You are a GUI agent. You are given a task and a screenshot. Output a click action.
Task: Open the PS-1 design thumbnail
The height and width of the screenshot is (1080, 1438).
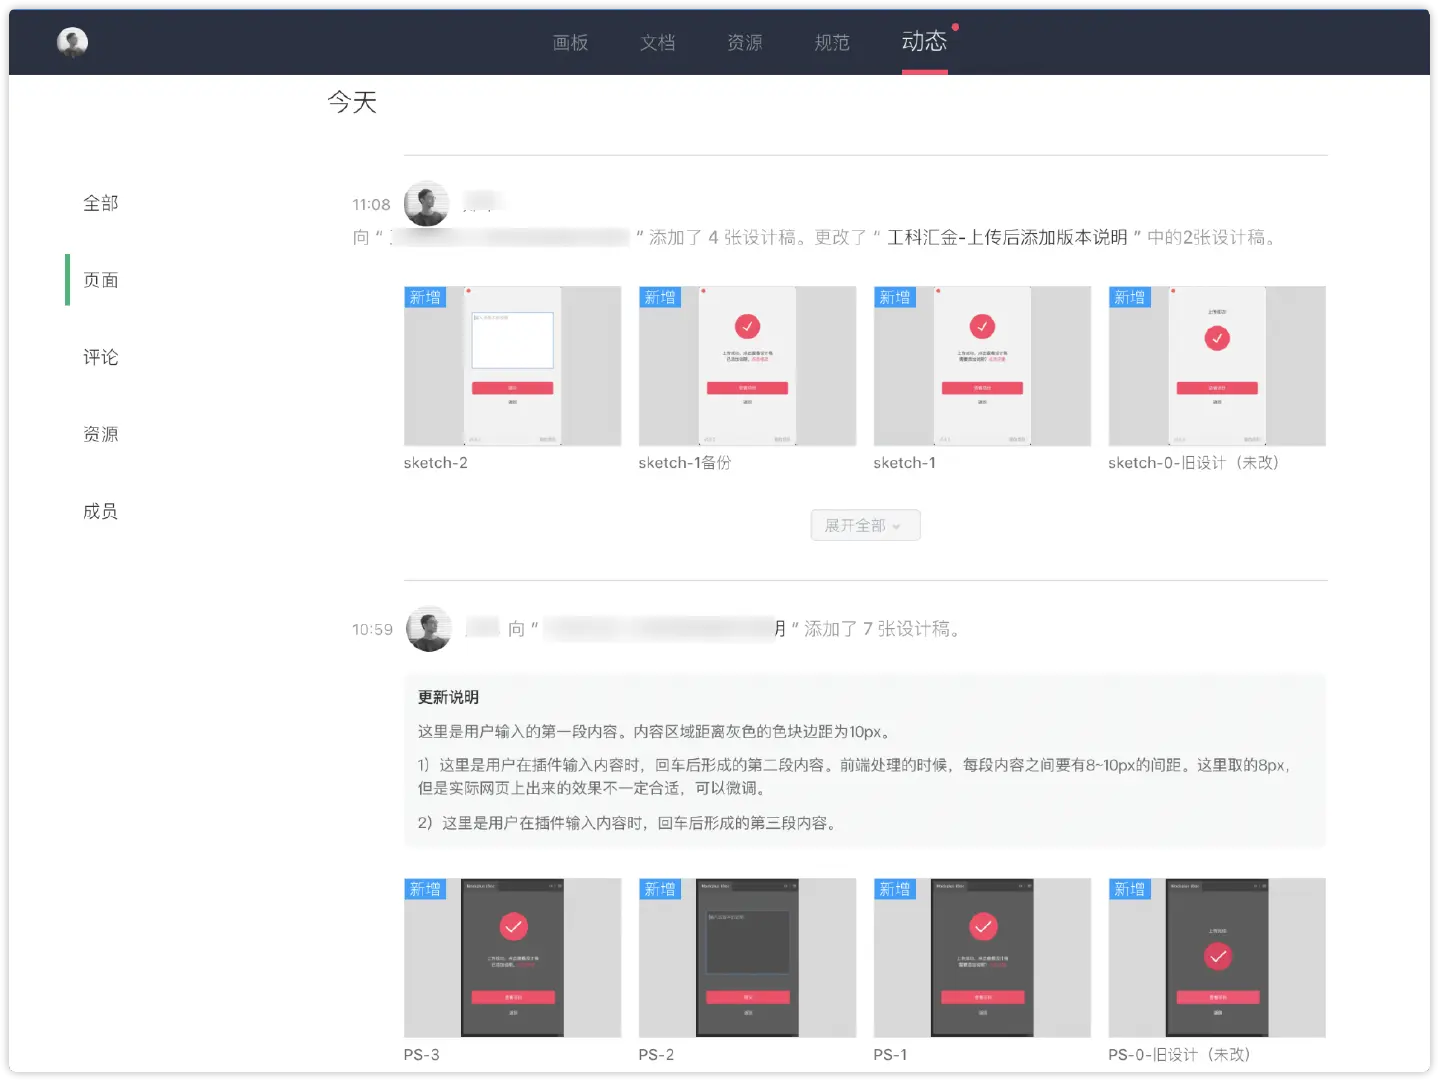click(982, 958)
